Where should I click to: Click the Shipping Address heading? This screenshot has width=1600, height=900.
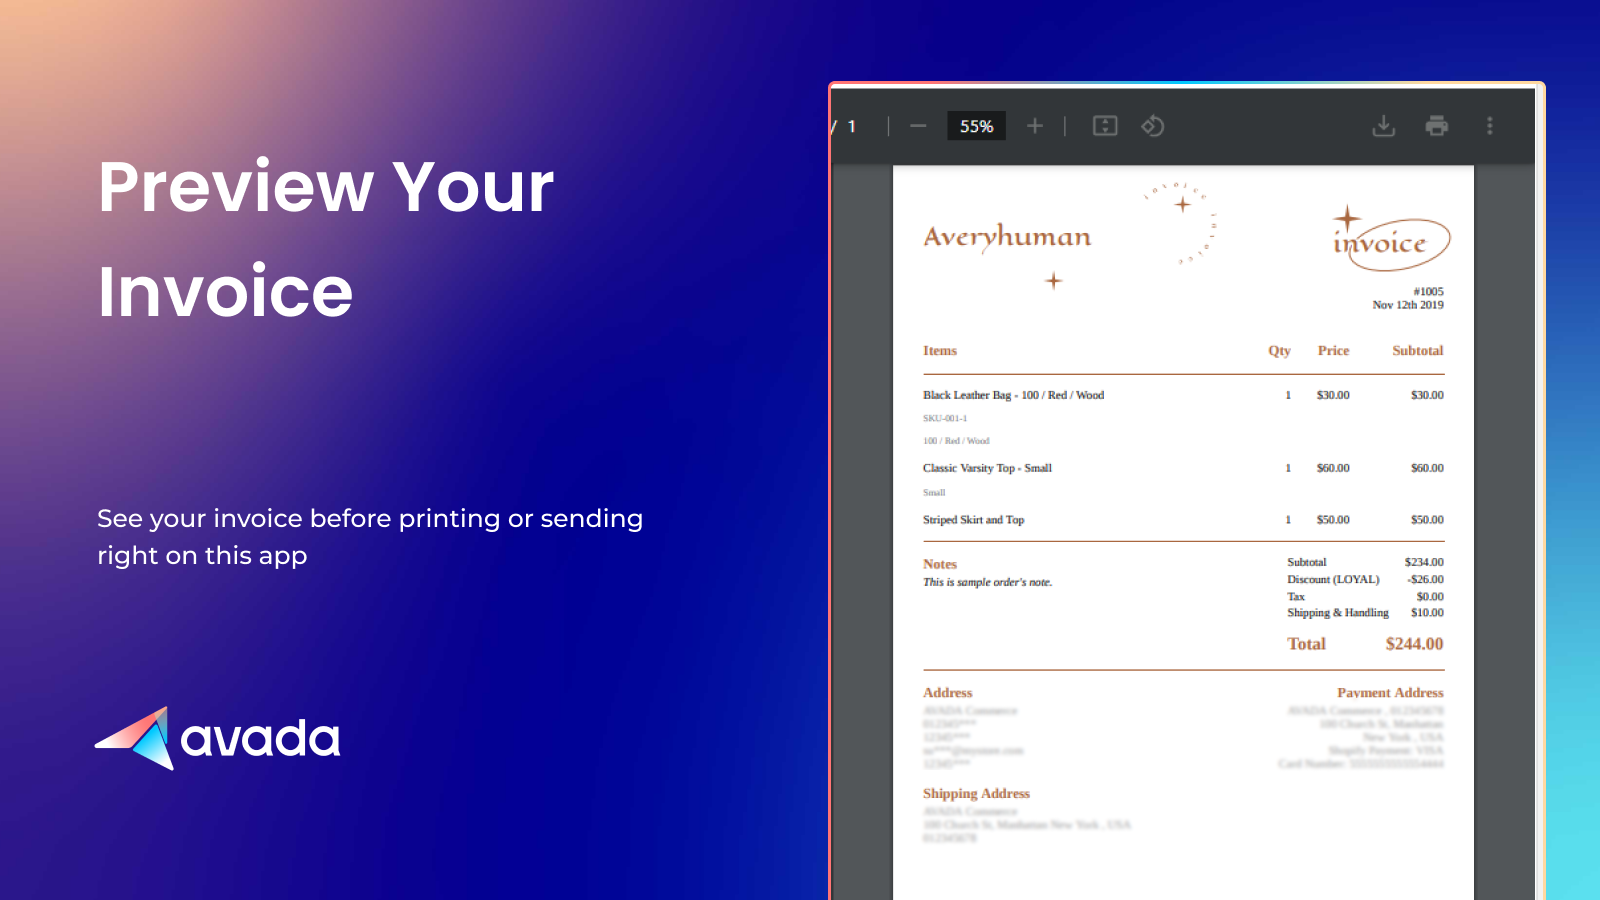(x=976, y=794)
